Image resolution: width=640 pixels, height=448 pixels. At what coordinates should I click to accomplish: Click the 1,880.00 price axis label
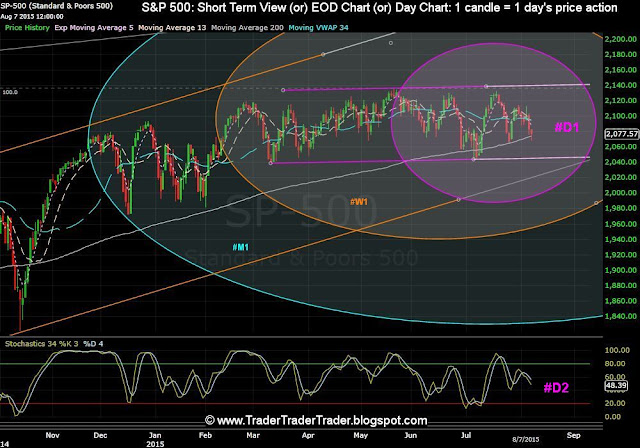click(621, 285)
